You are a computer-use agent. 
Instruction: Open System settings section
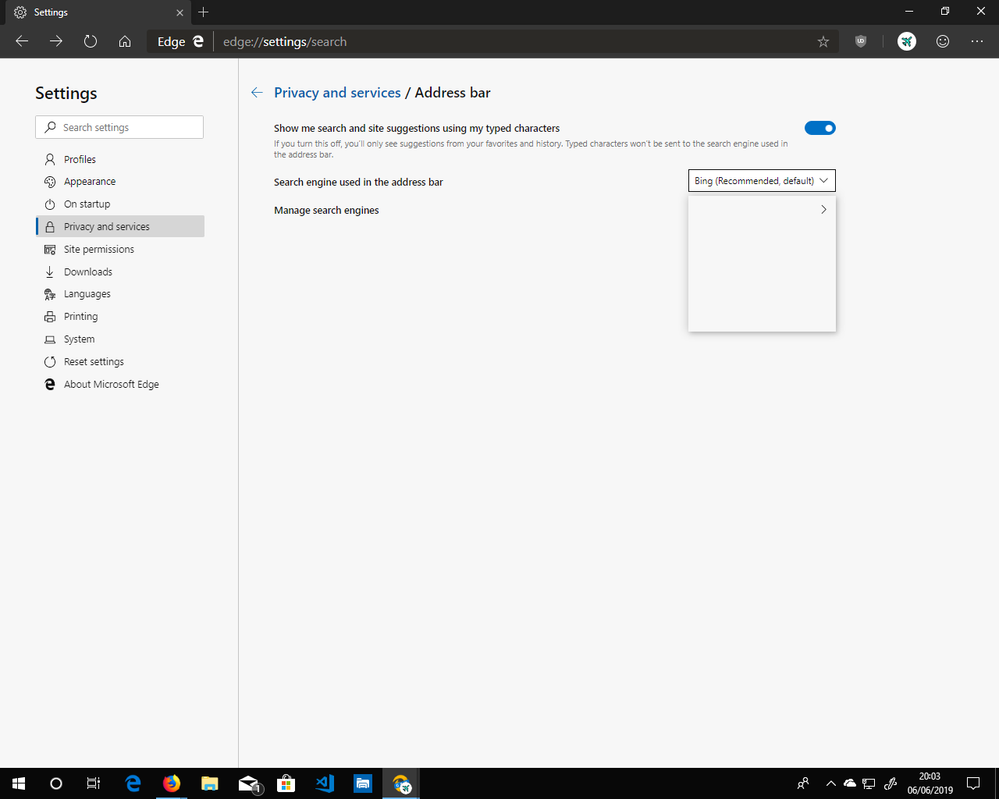tap(120, 339)
